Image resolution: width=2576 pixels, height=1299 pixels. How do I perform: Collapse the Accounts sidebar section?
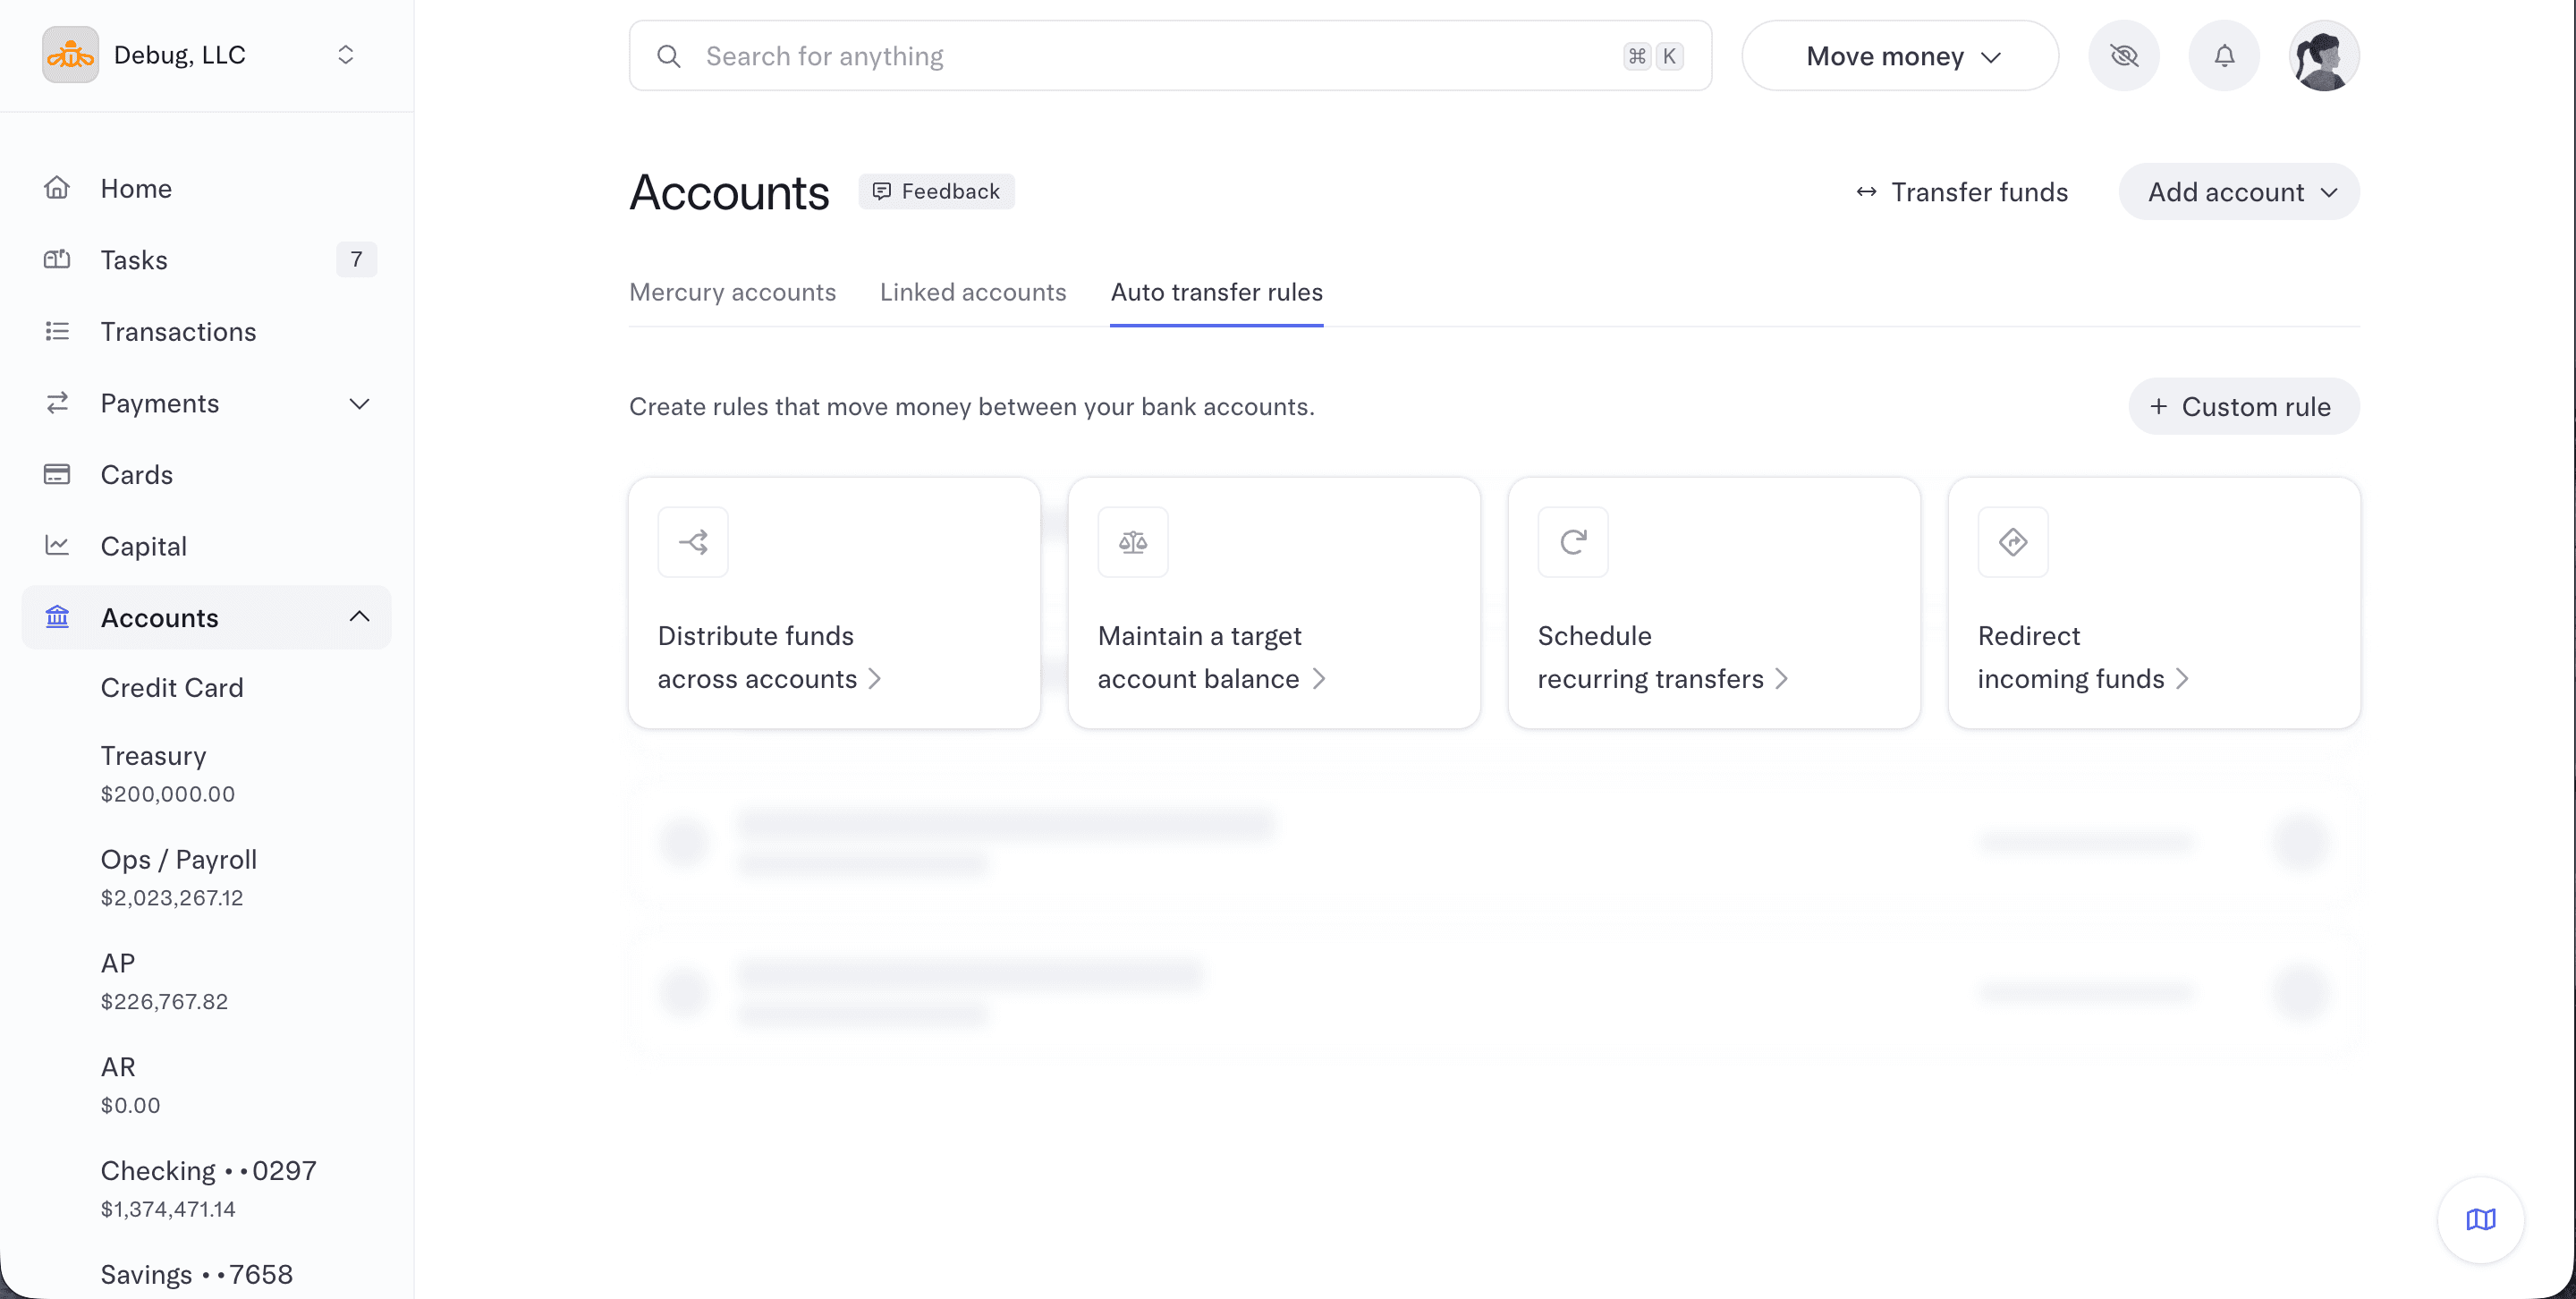click(x=359, y=617)
